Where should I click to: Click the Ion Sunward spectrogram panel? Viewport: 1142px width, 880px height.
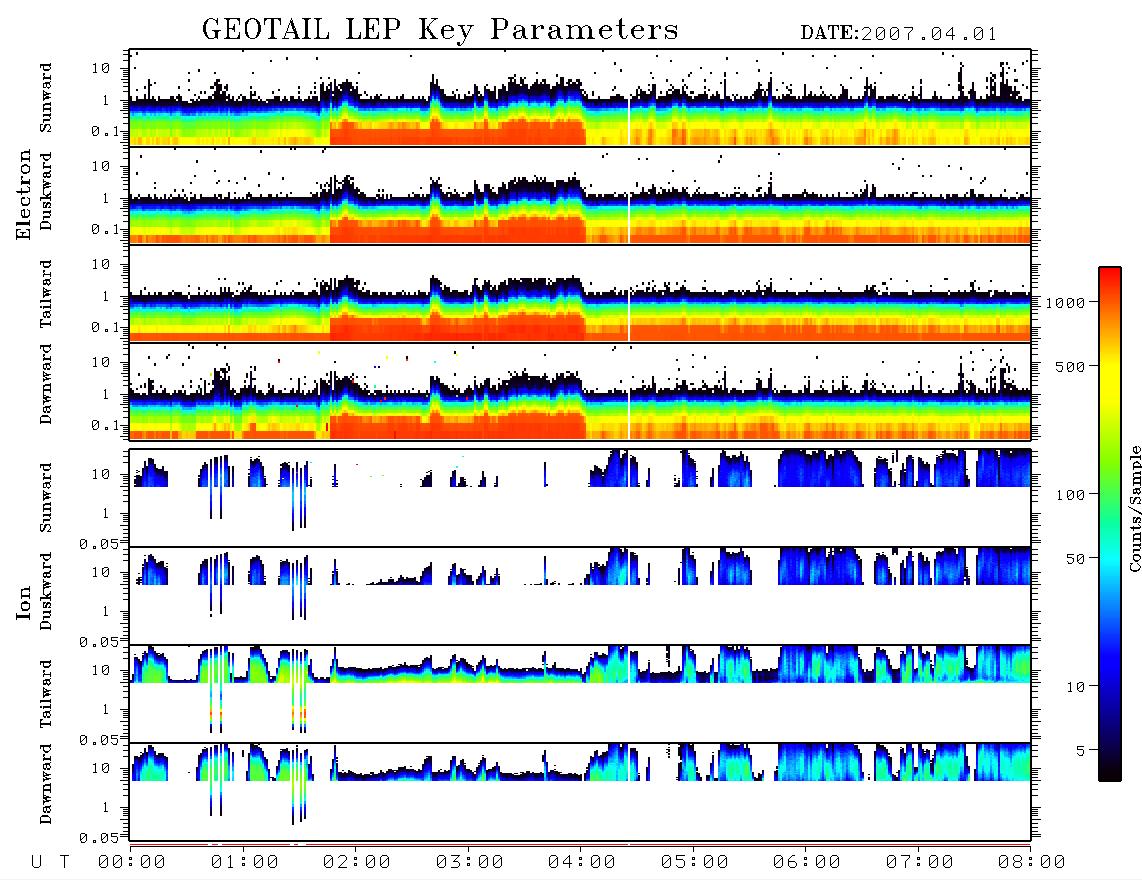pos(580,498)
